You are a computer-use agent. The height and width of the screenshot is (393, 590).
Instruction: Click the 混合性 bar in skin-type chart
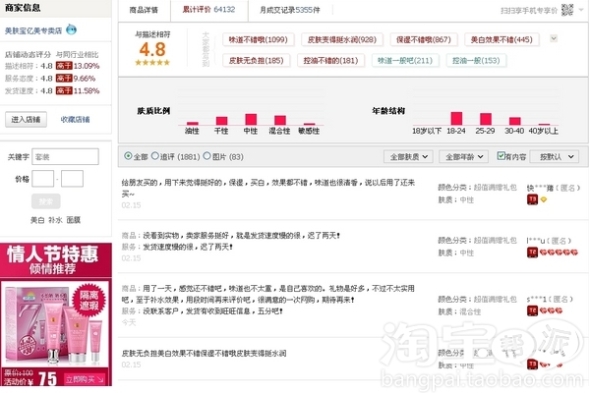click(x=280, y=120)
